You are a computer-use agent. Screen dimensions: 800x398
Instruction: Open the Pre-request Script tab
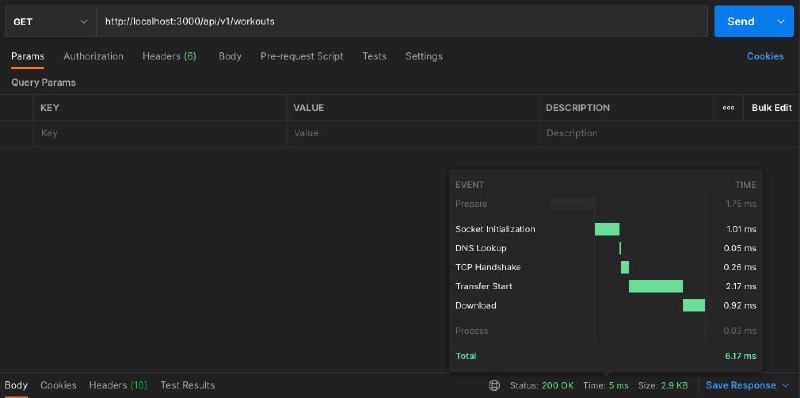pos(302,56)
